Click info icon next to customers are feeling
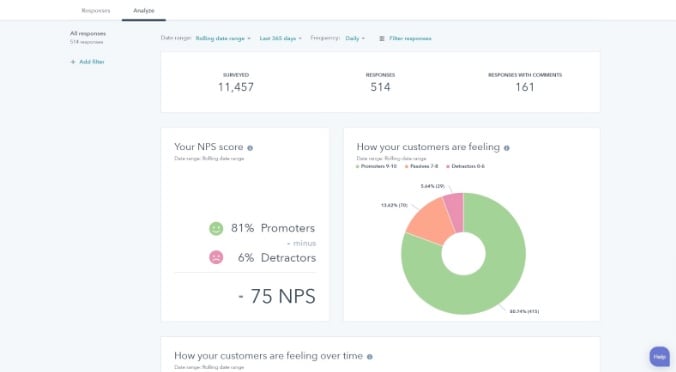This screenshot has height=372, width=676. coord(507,148)
